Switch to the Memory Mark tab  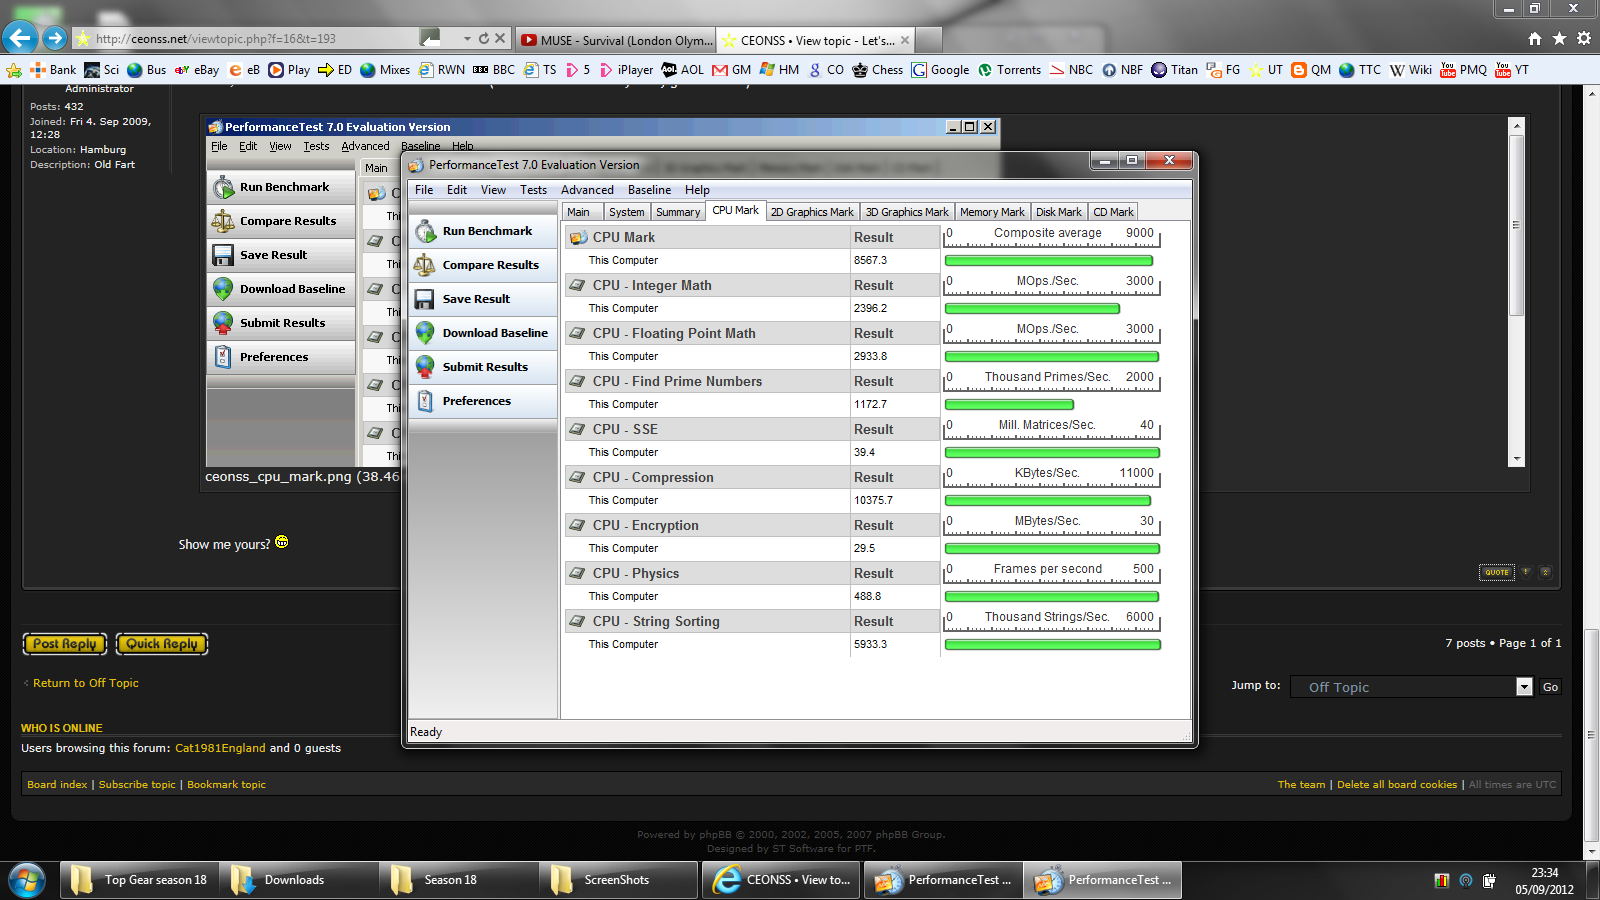[991, 212]
